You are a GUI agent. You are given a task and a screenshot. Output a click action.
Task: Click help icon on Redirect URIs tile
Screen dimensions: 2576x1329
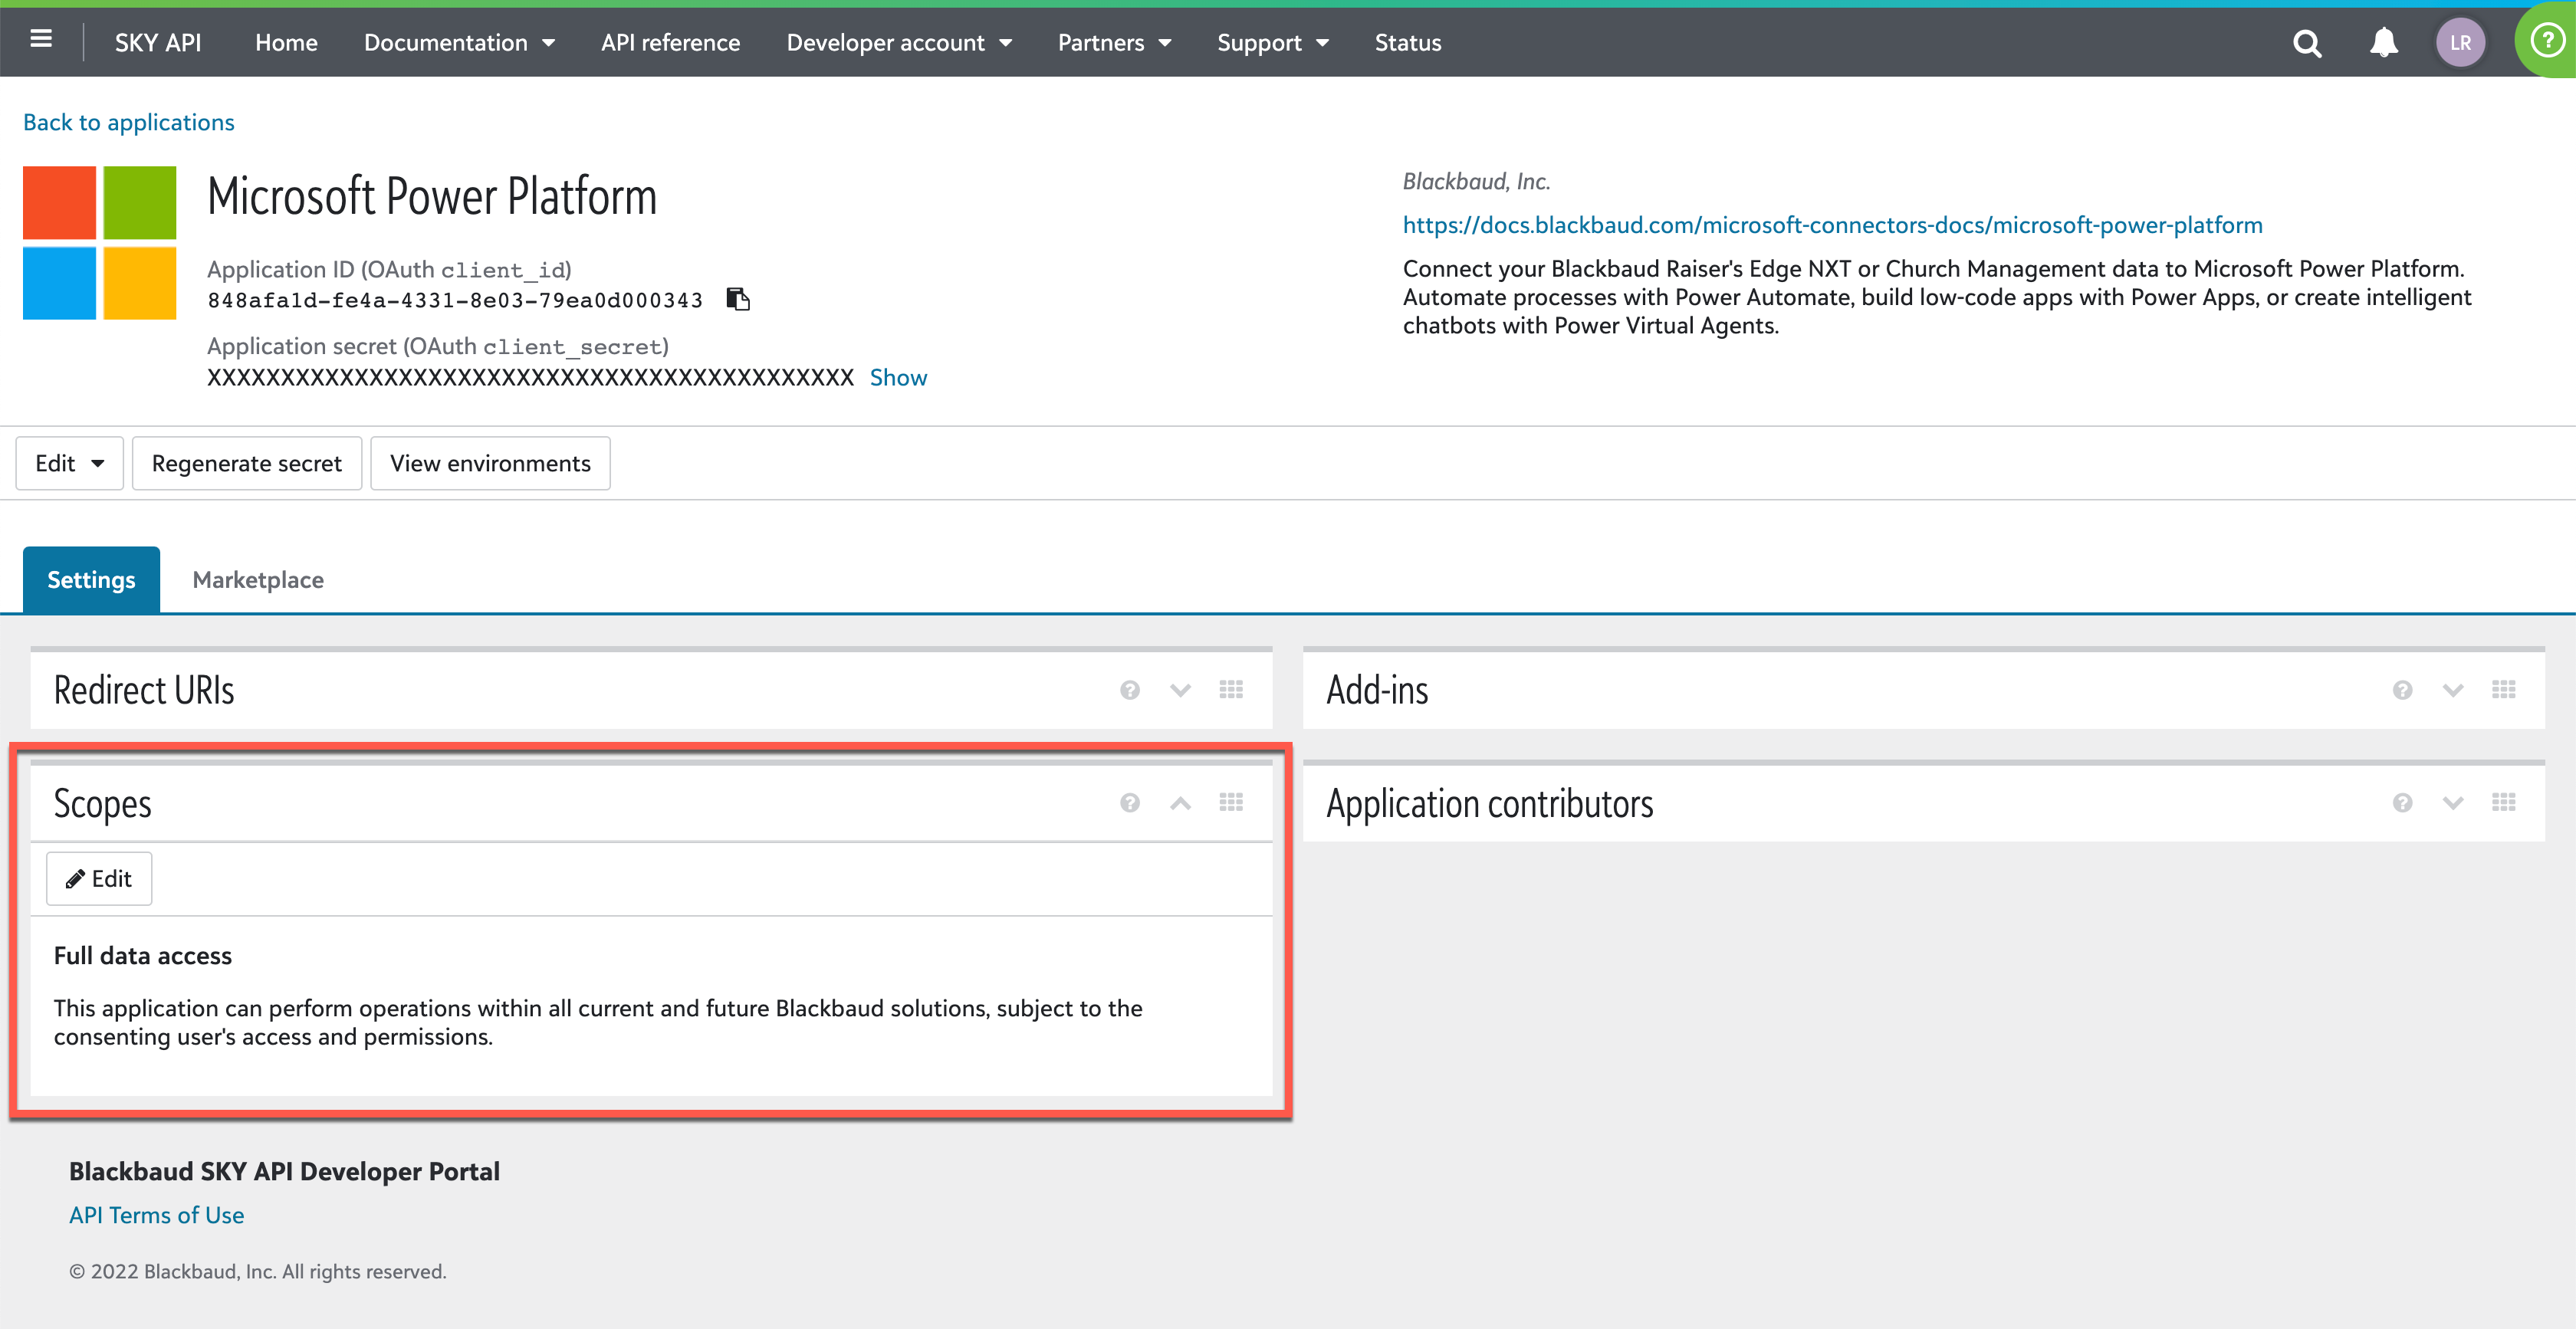coord(1130,690)
